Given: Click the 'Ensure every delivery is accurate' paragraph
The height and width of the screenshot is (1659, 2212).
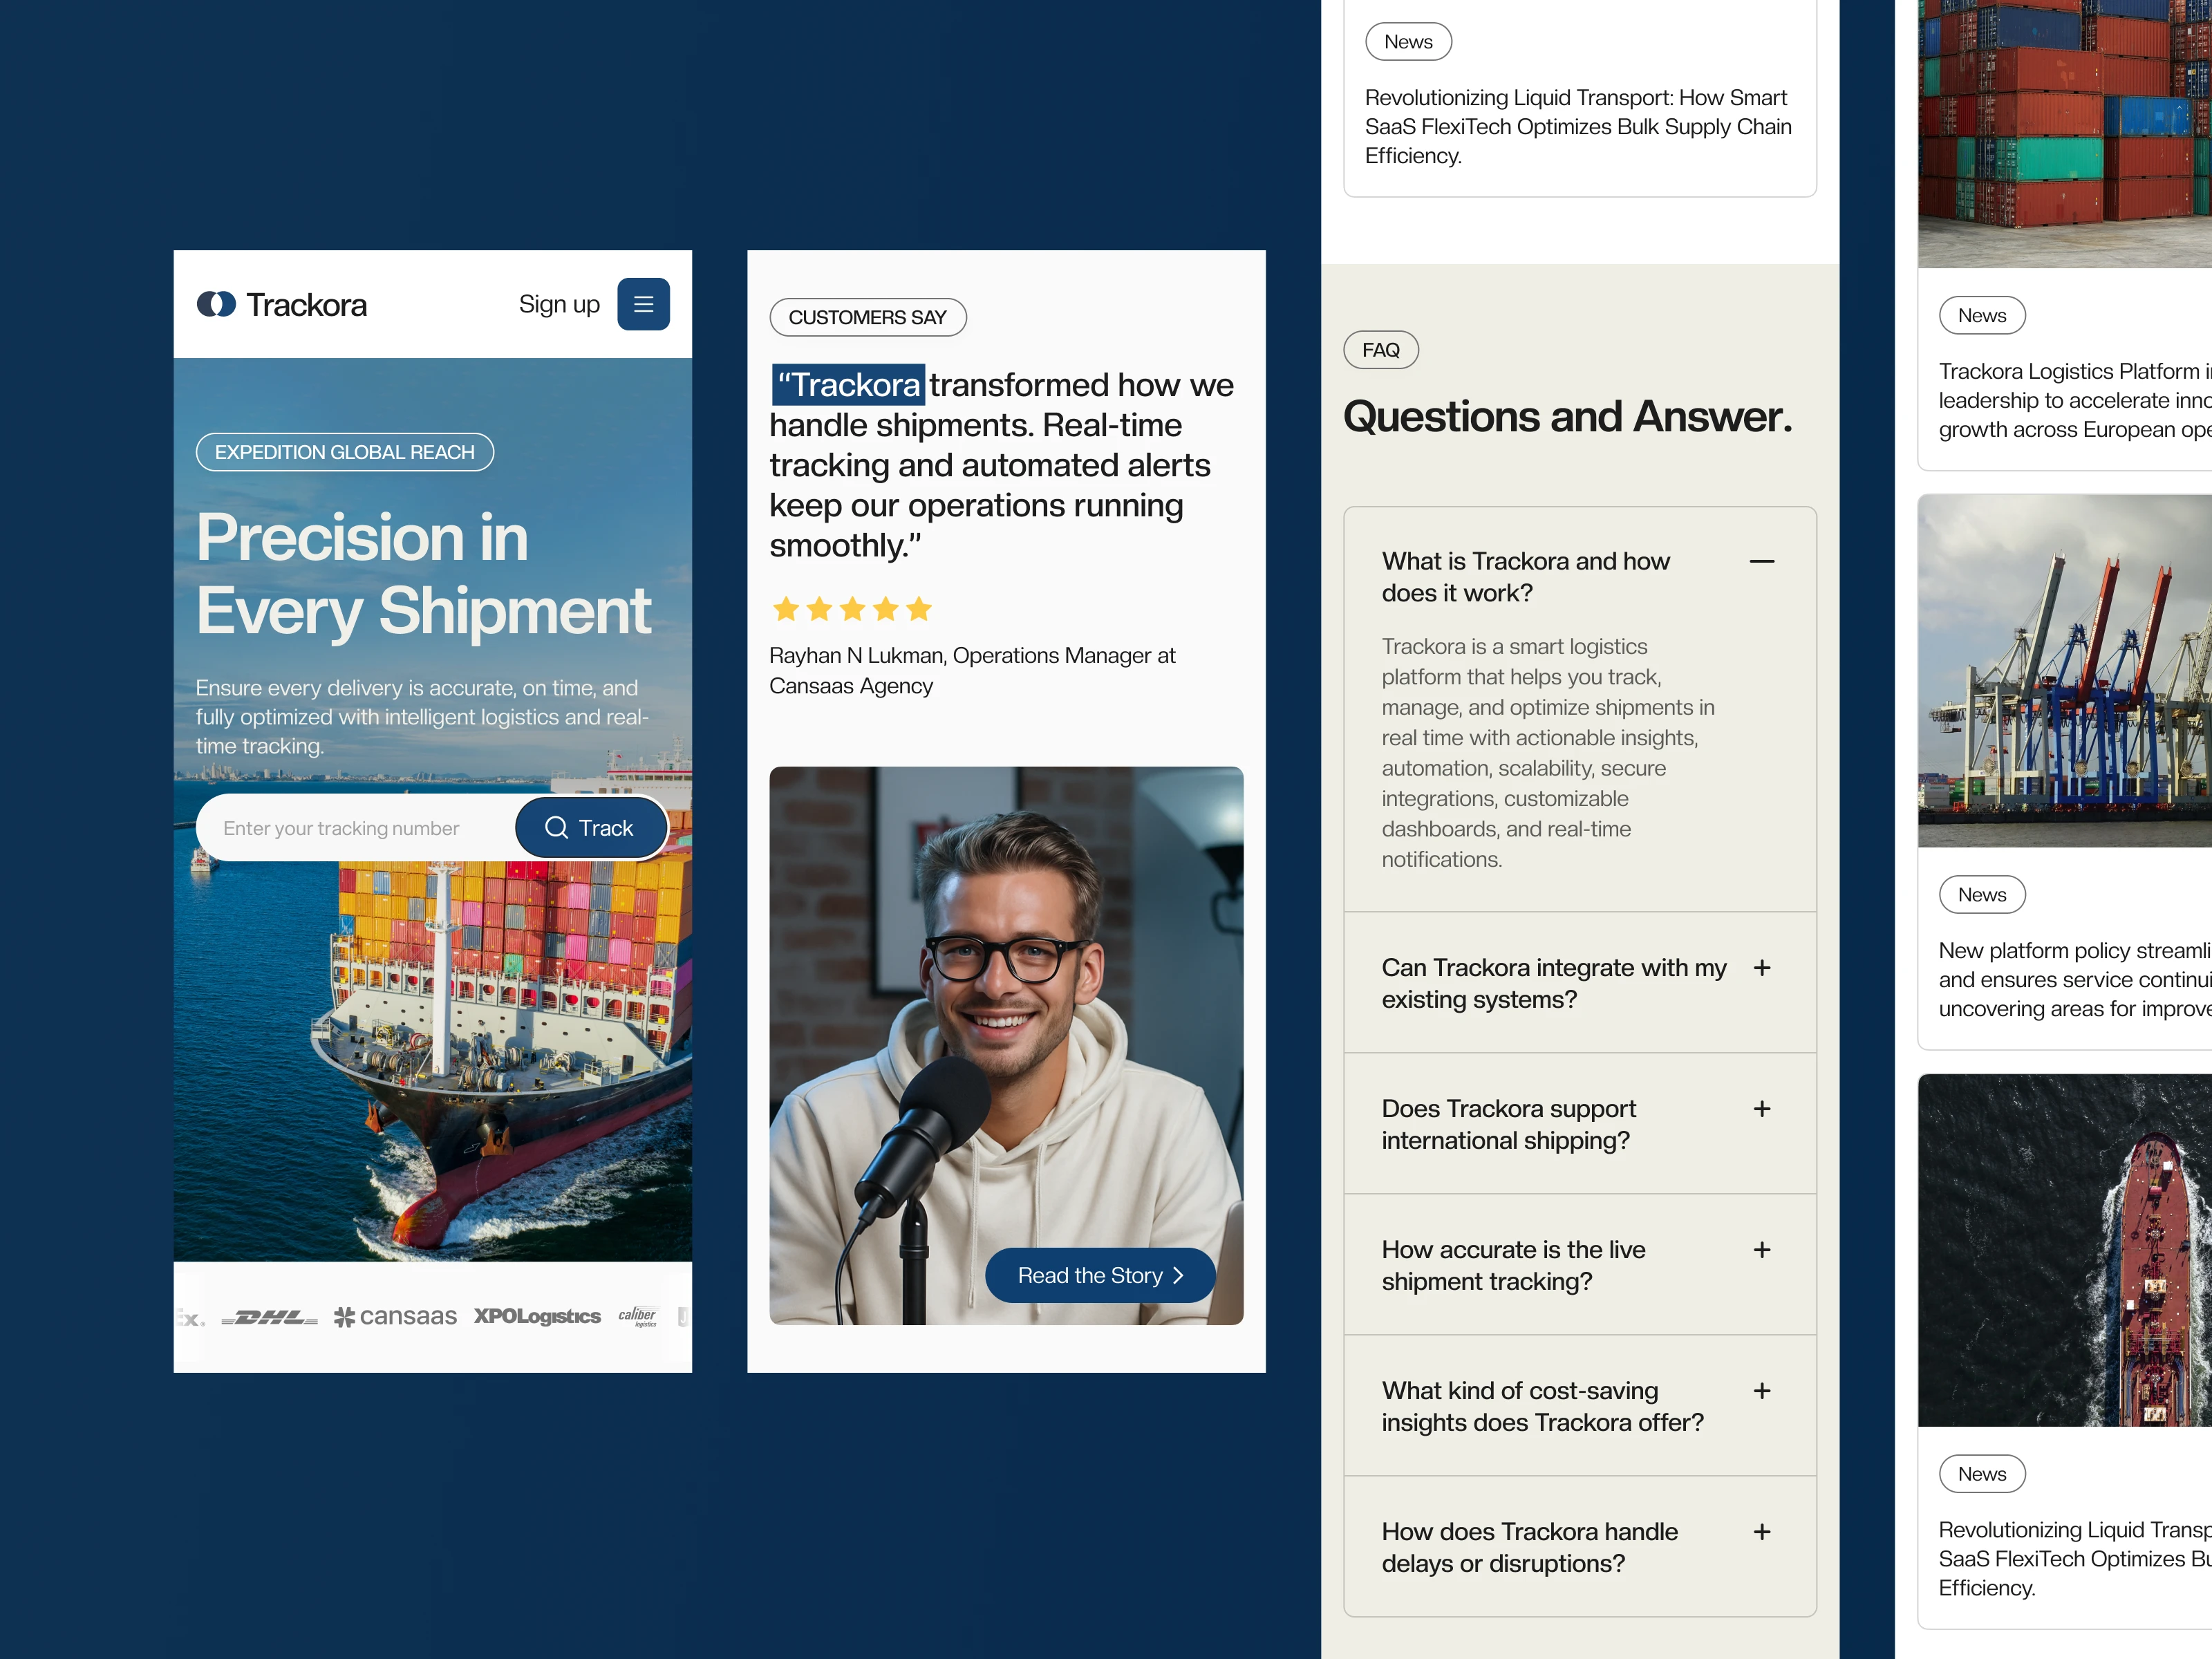Looking at the screenshot, I should click(x=423, y=717).
